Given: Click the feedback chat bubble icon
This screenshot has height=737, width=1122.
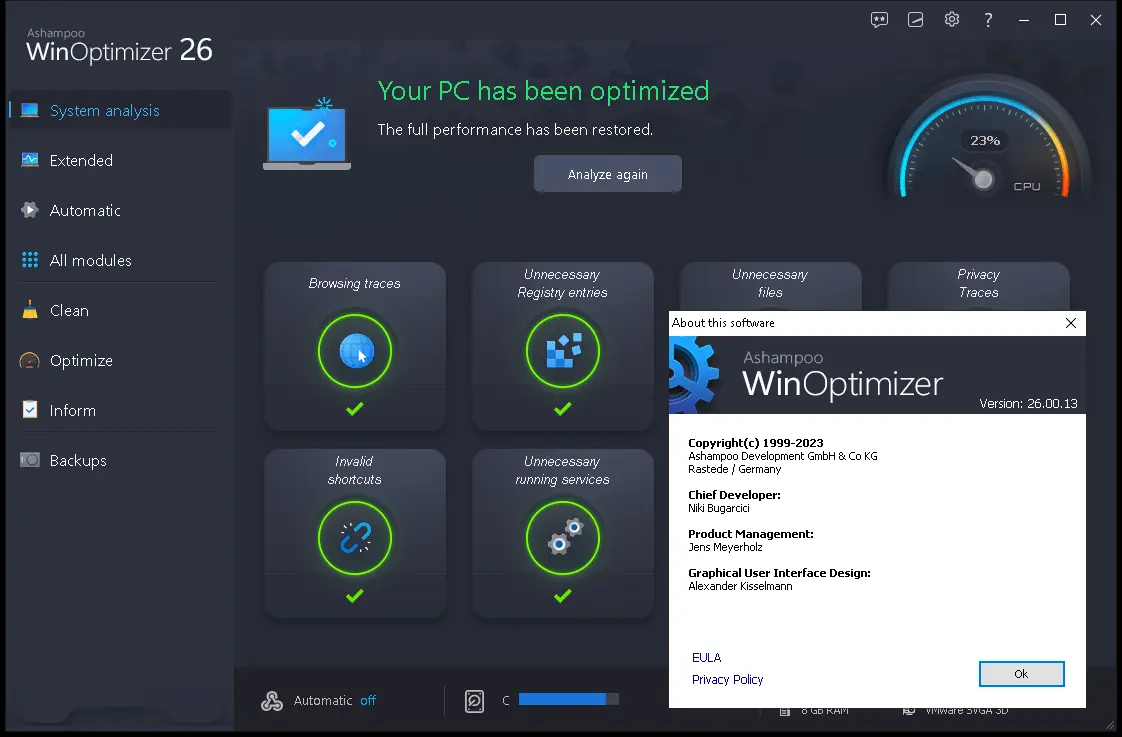Looking at the screenshot, I should [x=879, y=20].
